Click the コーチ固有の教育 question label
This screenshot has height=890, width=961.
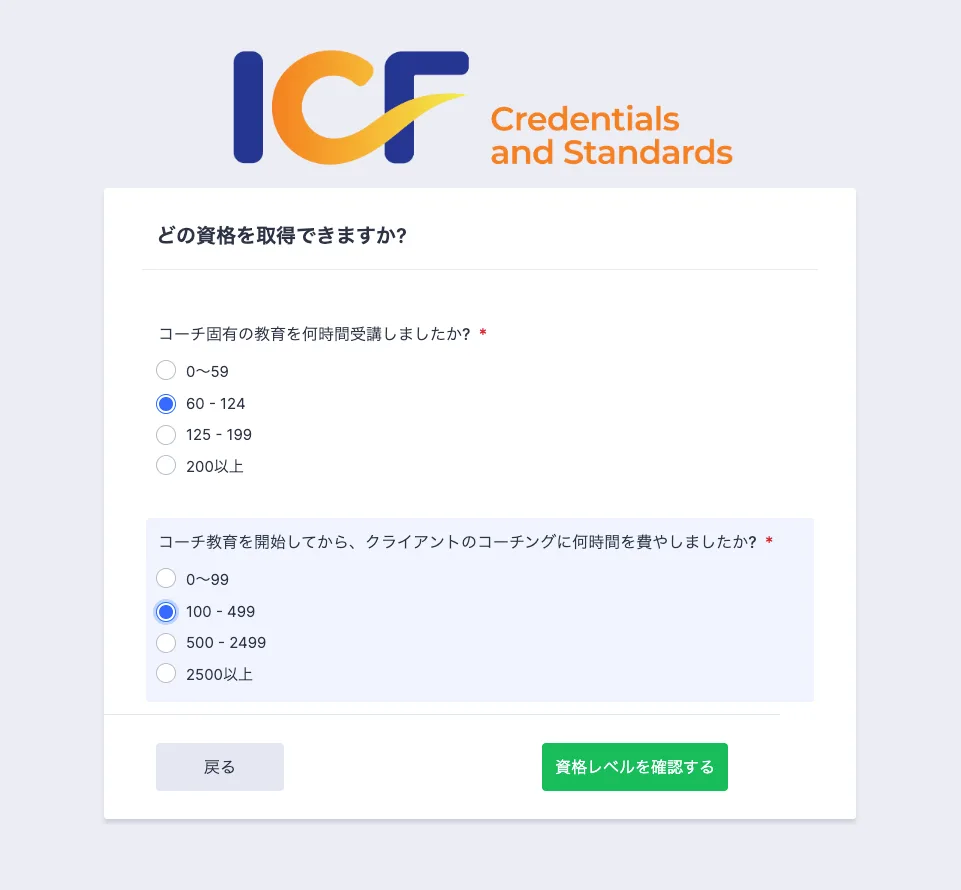(x=314, y=334)
